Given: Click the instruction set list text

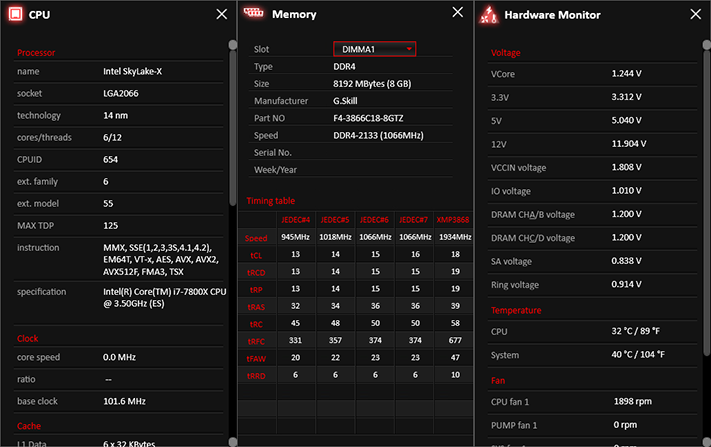Looking at the screenshot, I should 161,260.
